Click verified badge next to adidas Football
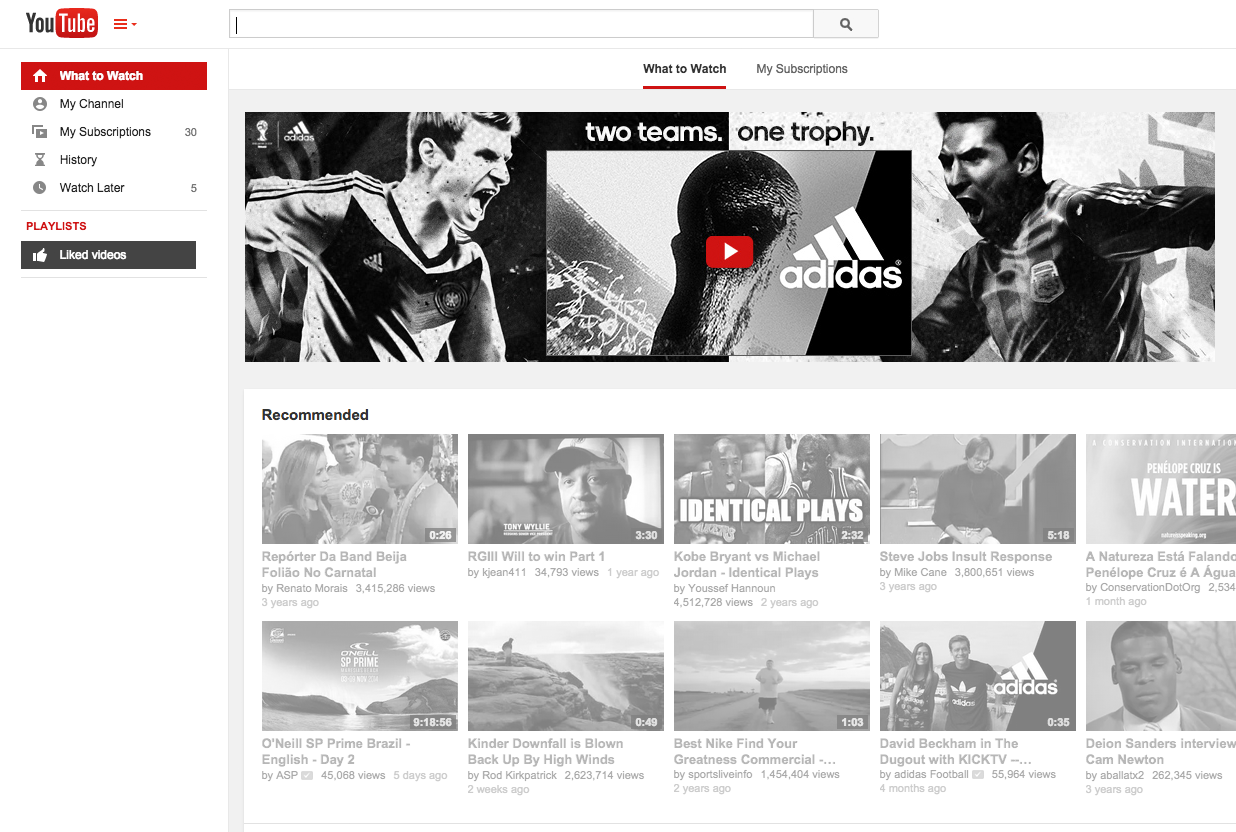Image resolution: width=1236 pixels, height=832 pixels. coord(979,776)
